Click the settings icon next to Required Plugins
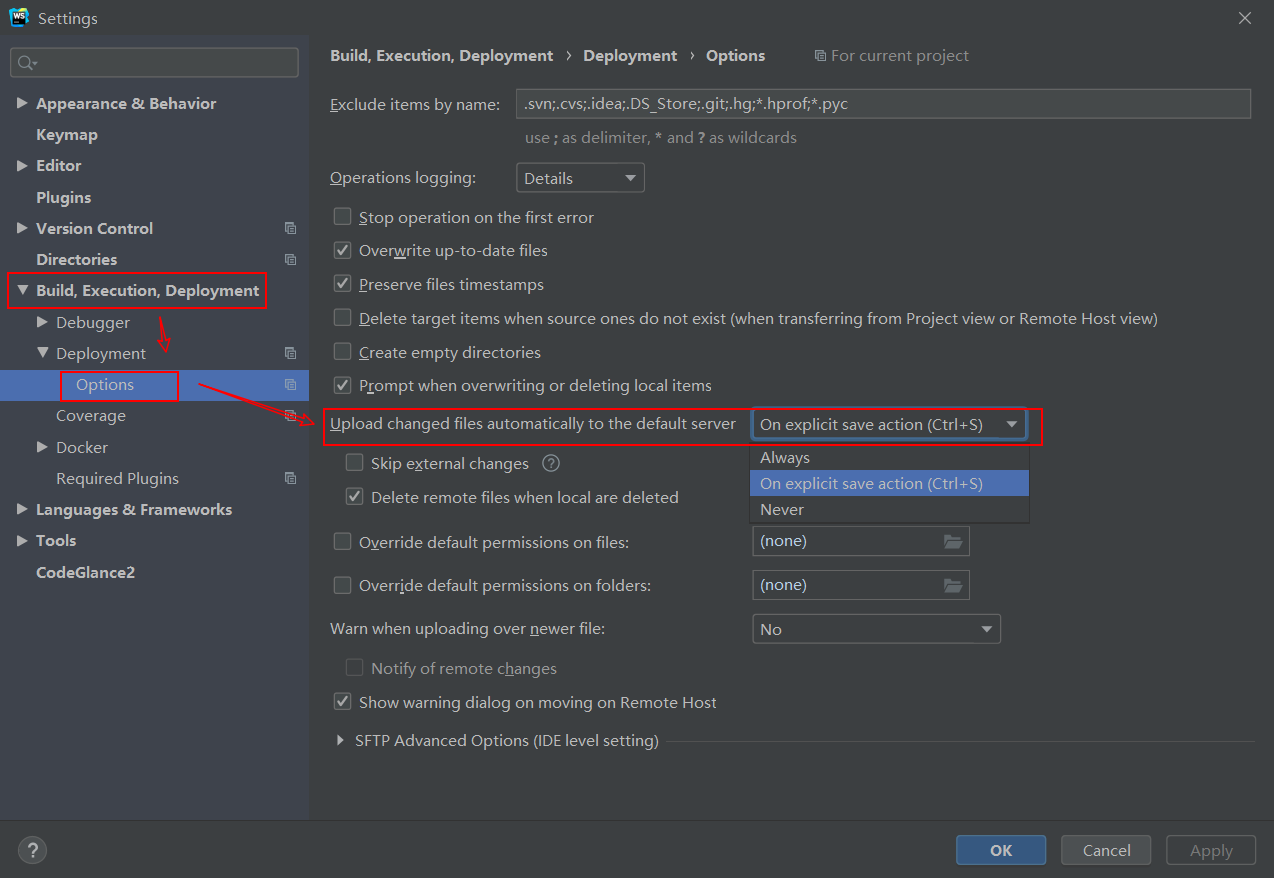 [x=290, y=478]
